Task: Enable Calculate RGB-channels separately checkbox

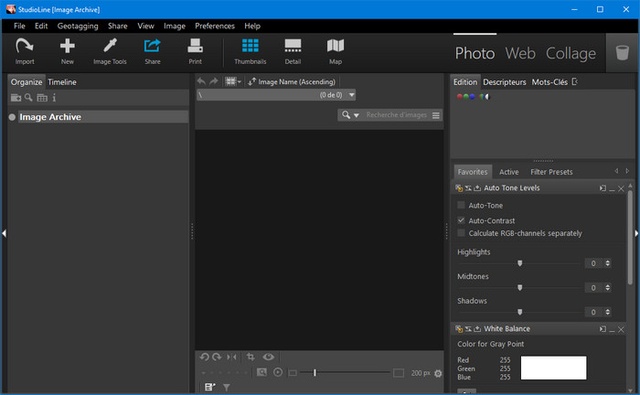Action: click(461, 233)
